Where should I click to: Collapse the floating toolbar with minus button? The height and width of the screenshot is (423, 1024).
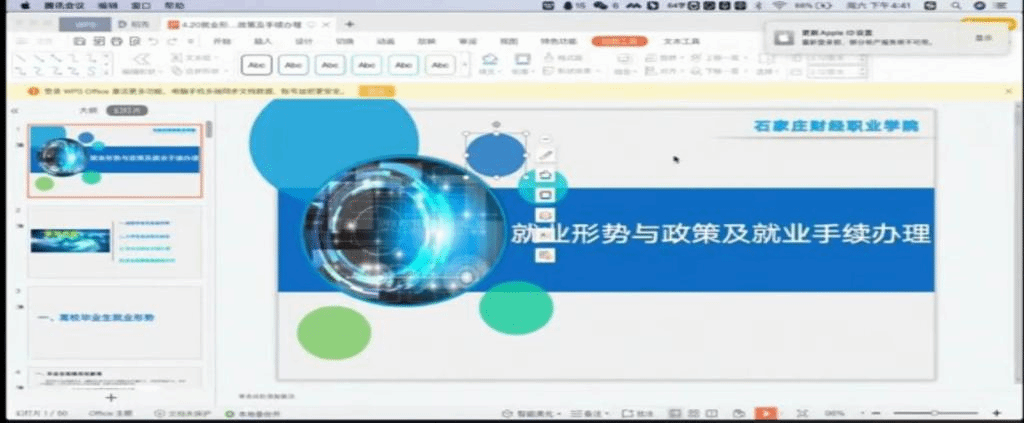pyautogui.click(x=545, y=138)
